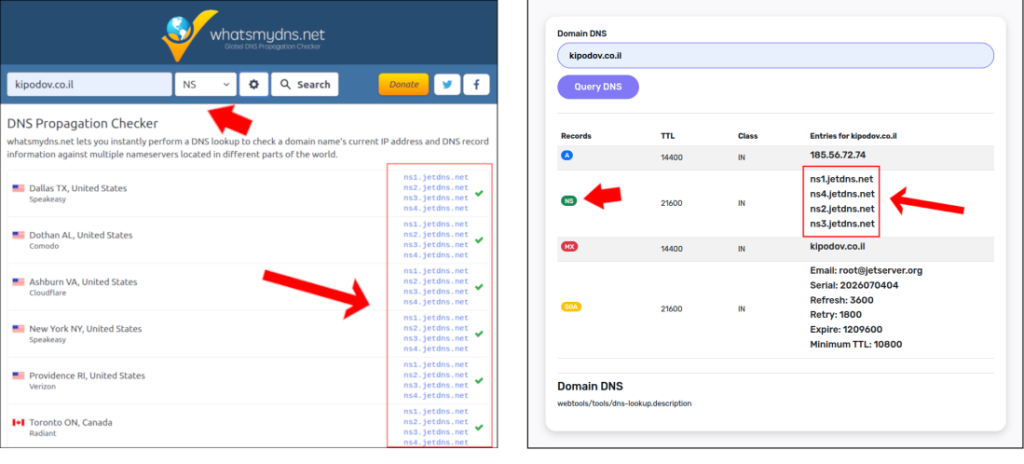The image size is (1024, 464).
Task: Select Providence RI, United States text
Action: (x=88, y=376)
